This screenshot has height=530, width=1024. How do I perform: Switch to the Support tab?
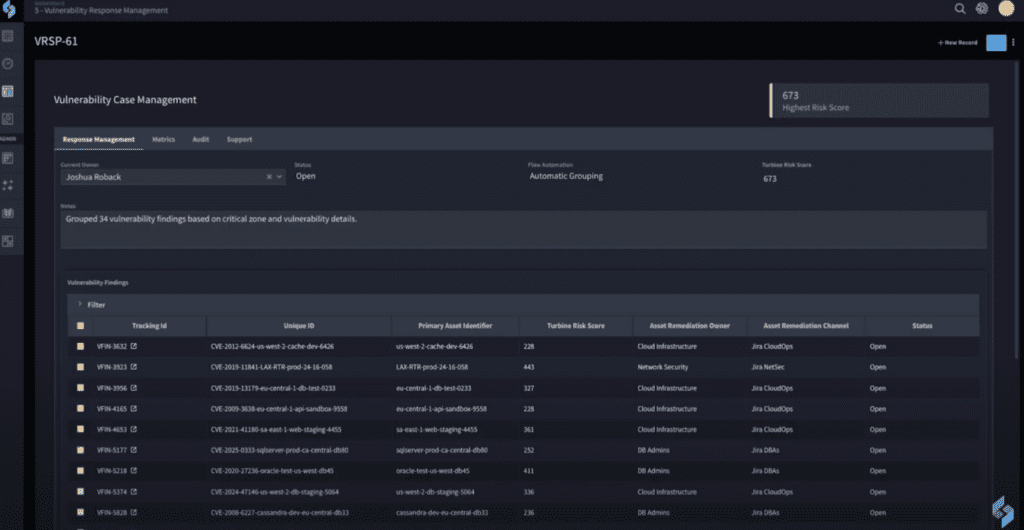[239, 139]
